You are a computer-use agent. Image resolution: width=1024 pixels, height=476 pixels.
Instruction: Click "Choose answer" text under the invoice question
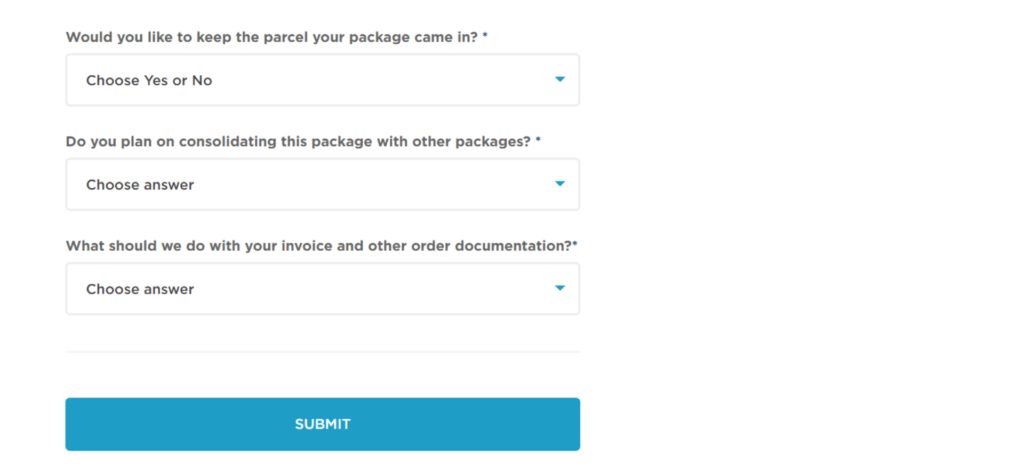point(140,289)
